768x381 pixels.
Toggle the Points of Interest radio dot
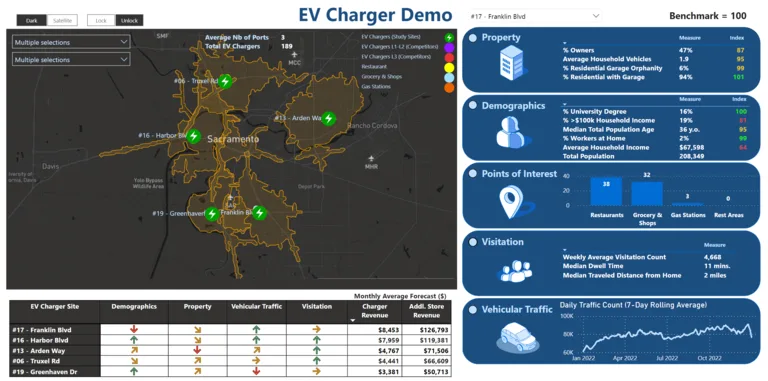473,174
